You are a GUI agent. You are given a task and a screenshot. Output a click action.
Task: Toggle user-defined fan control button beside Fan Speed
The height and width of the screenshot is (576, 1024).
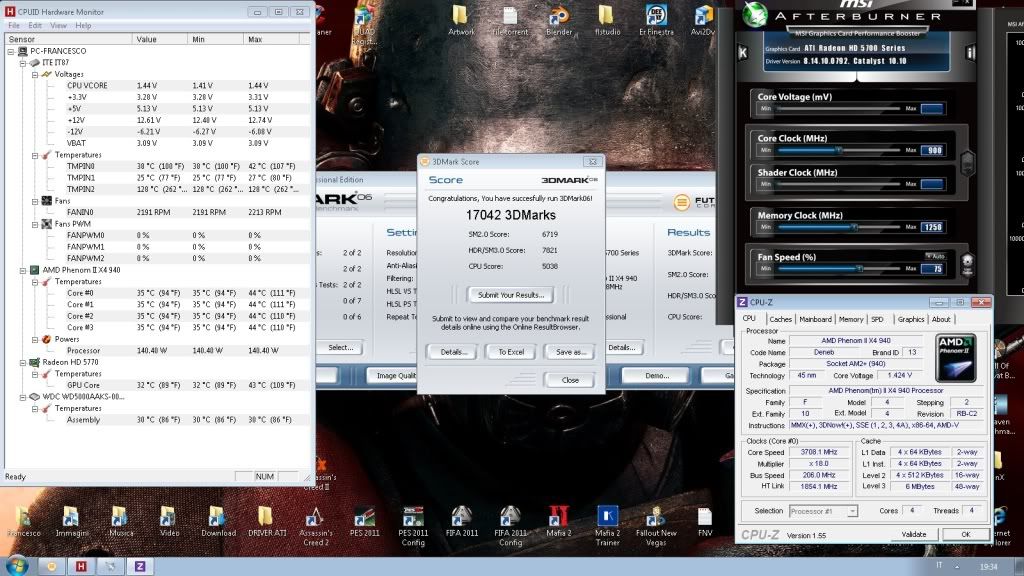[967, 264]
